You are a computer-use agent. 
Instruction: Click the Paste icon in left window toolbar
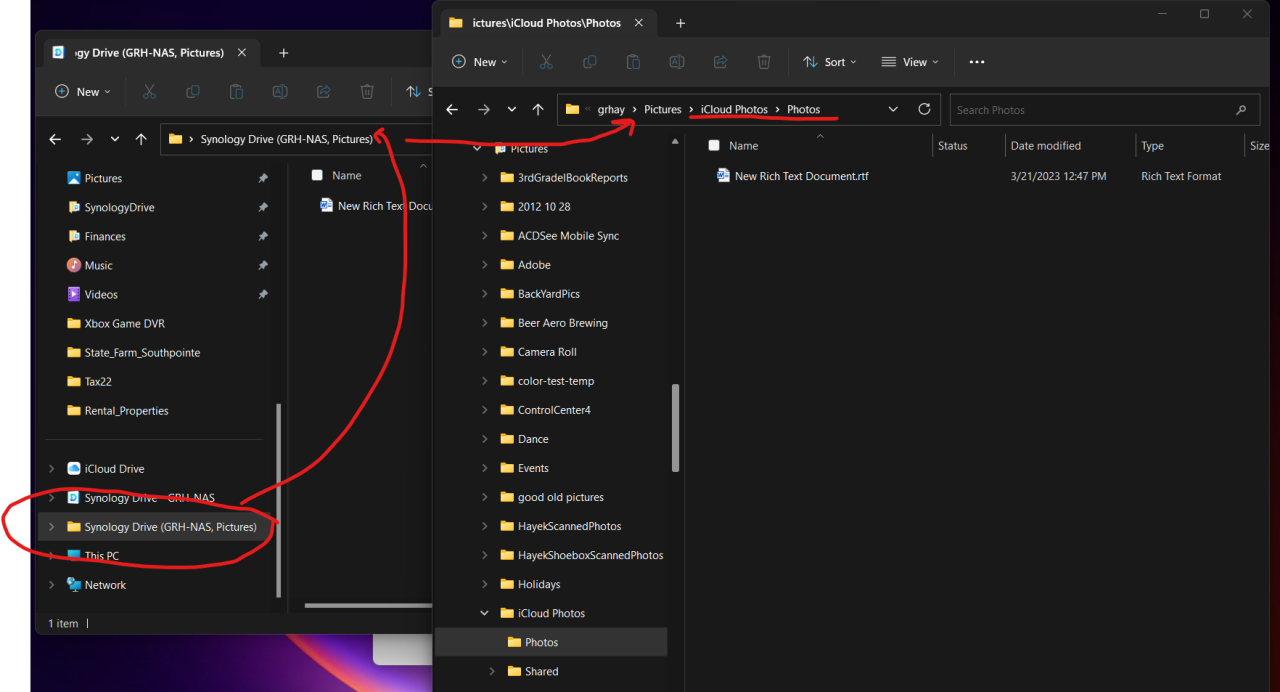click(x=236, y=92)
